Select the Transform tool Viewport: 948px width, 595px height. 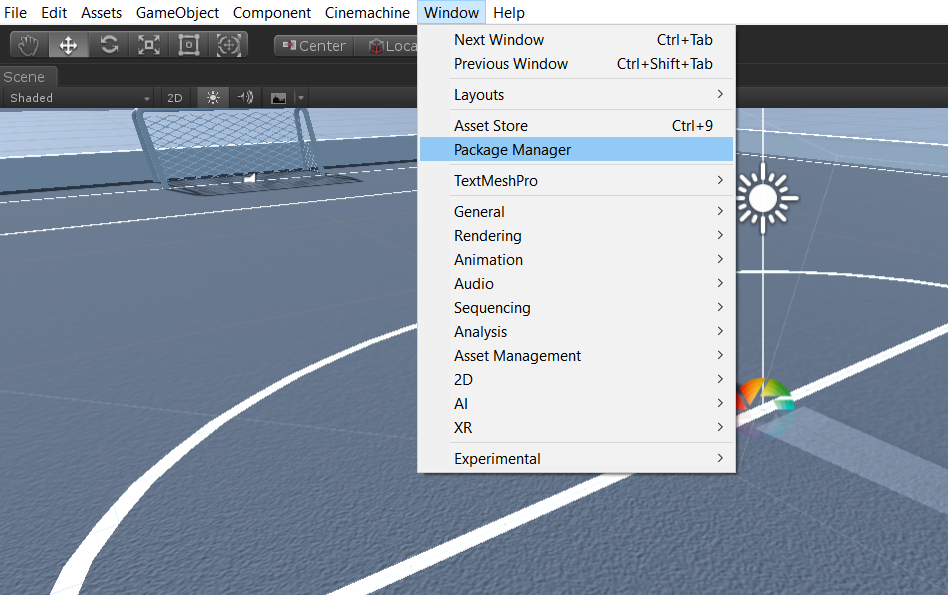[229, 45]
